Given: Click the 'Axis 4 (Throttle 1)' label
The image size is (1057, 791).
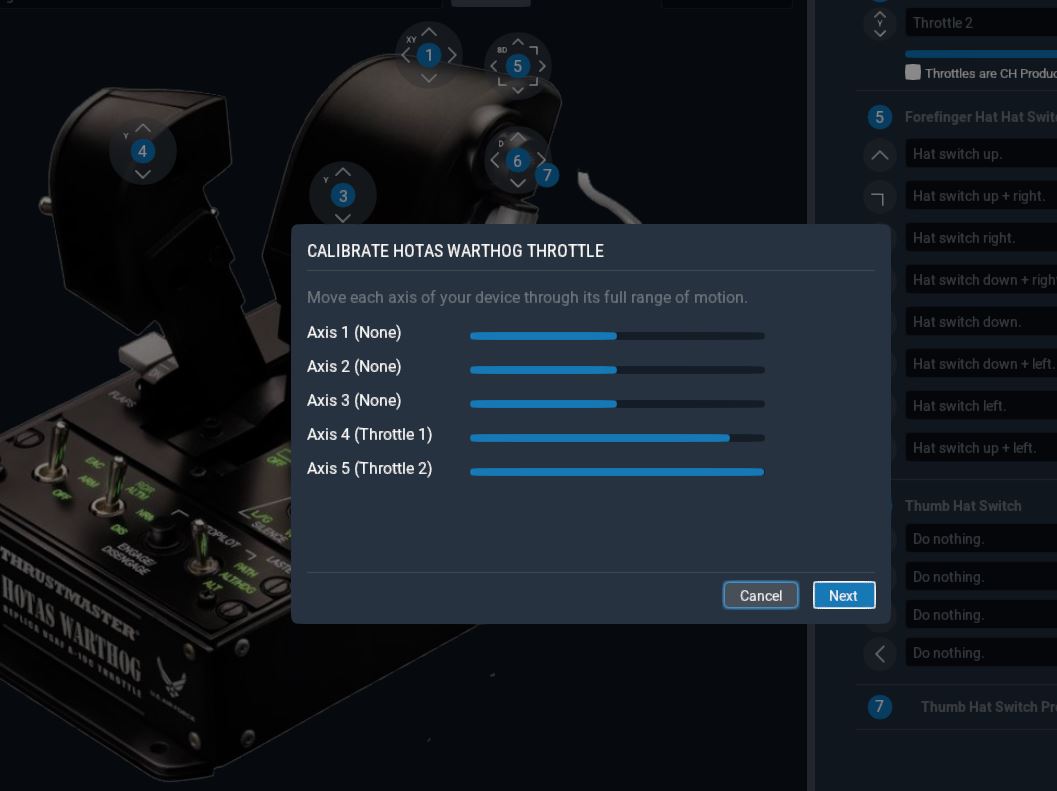Looking at the screenshot, I should pyautogui.click(x=369, y=434).
